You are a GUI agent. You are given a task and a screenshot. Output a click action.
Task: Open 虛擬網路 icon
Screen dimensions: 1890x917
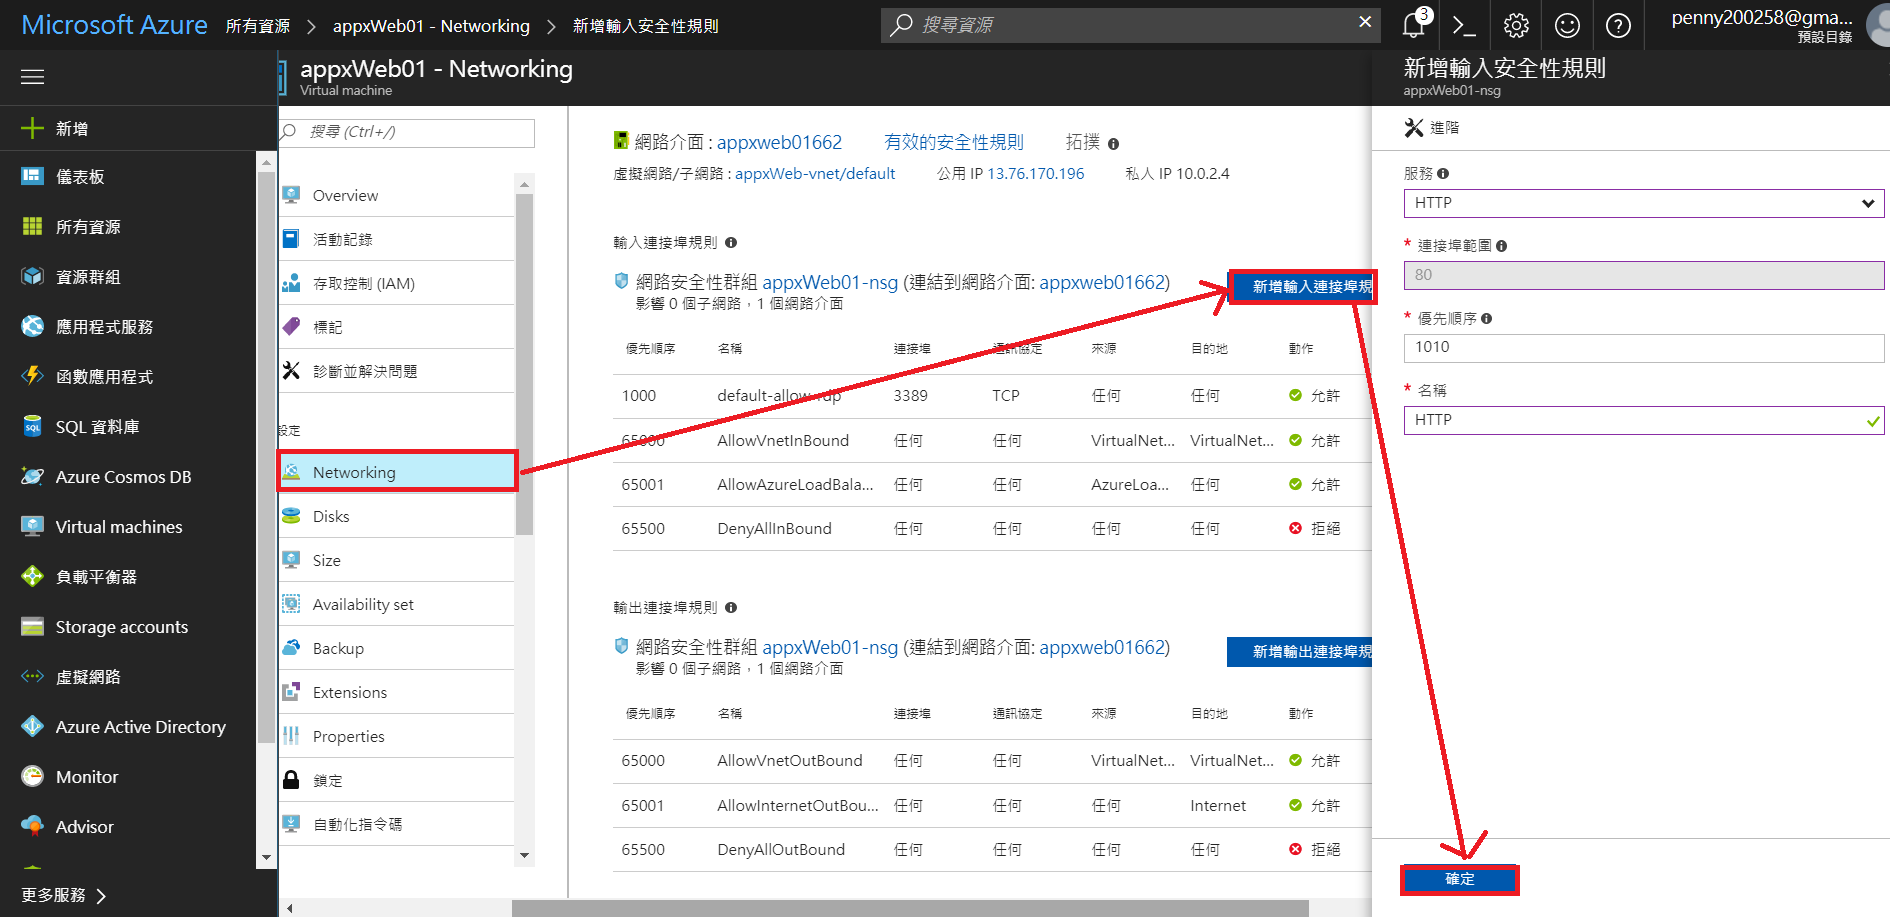pos(32,677)
